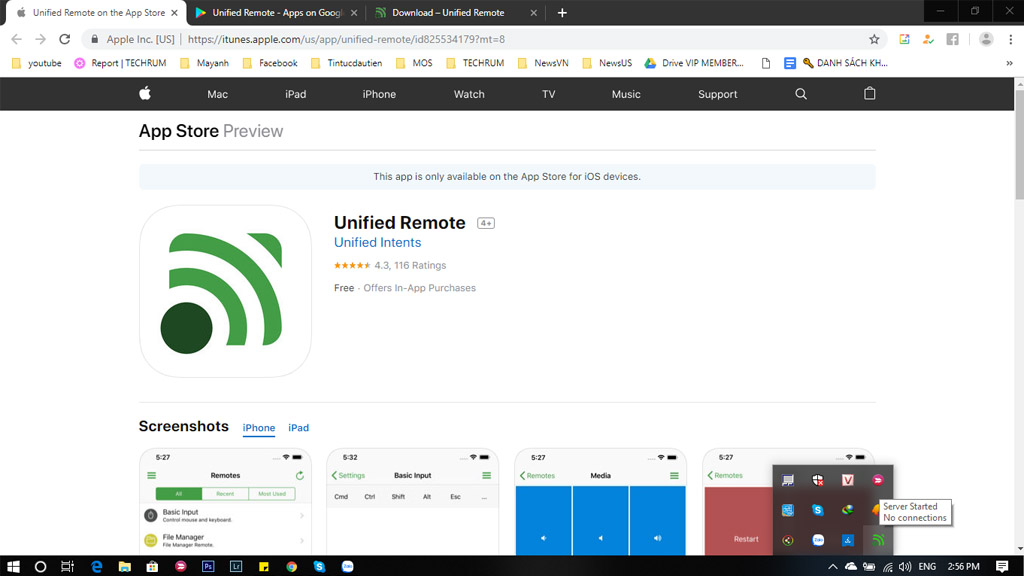Open the Report | TECHRUM bookmark
The width and height of the screenshot is (1024, 576).
[x=121, y=63]
